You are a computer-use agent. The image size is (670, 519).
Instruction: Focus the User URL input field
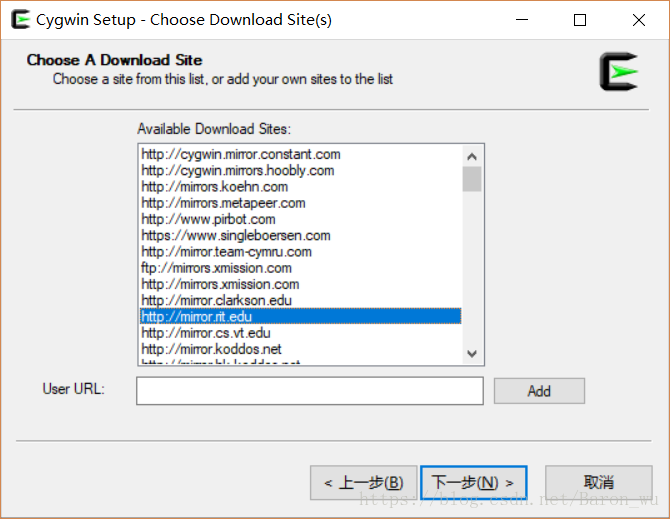coord(310,391)
